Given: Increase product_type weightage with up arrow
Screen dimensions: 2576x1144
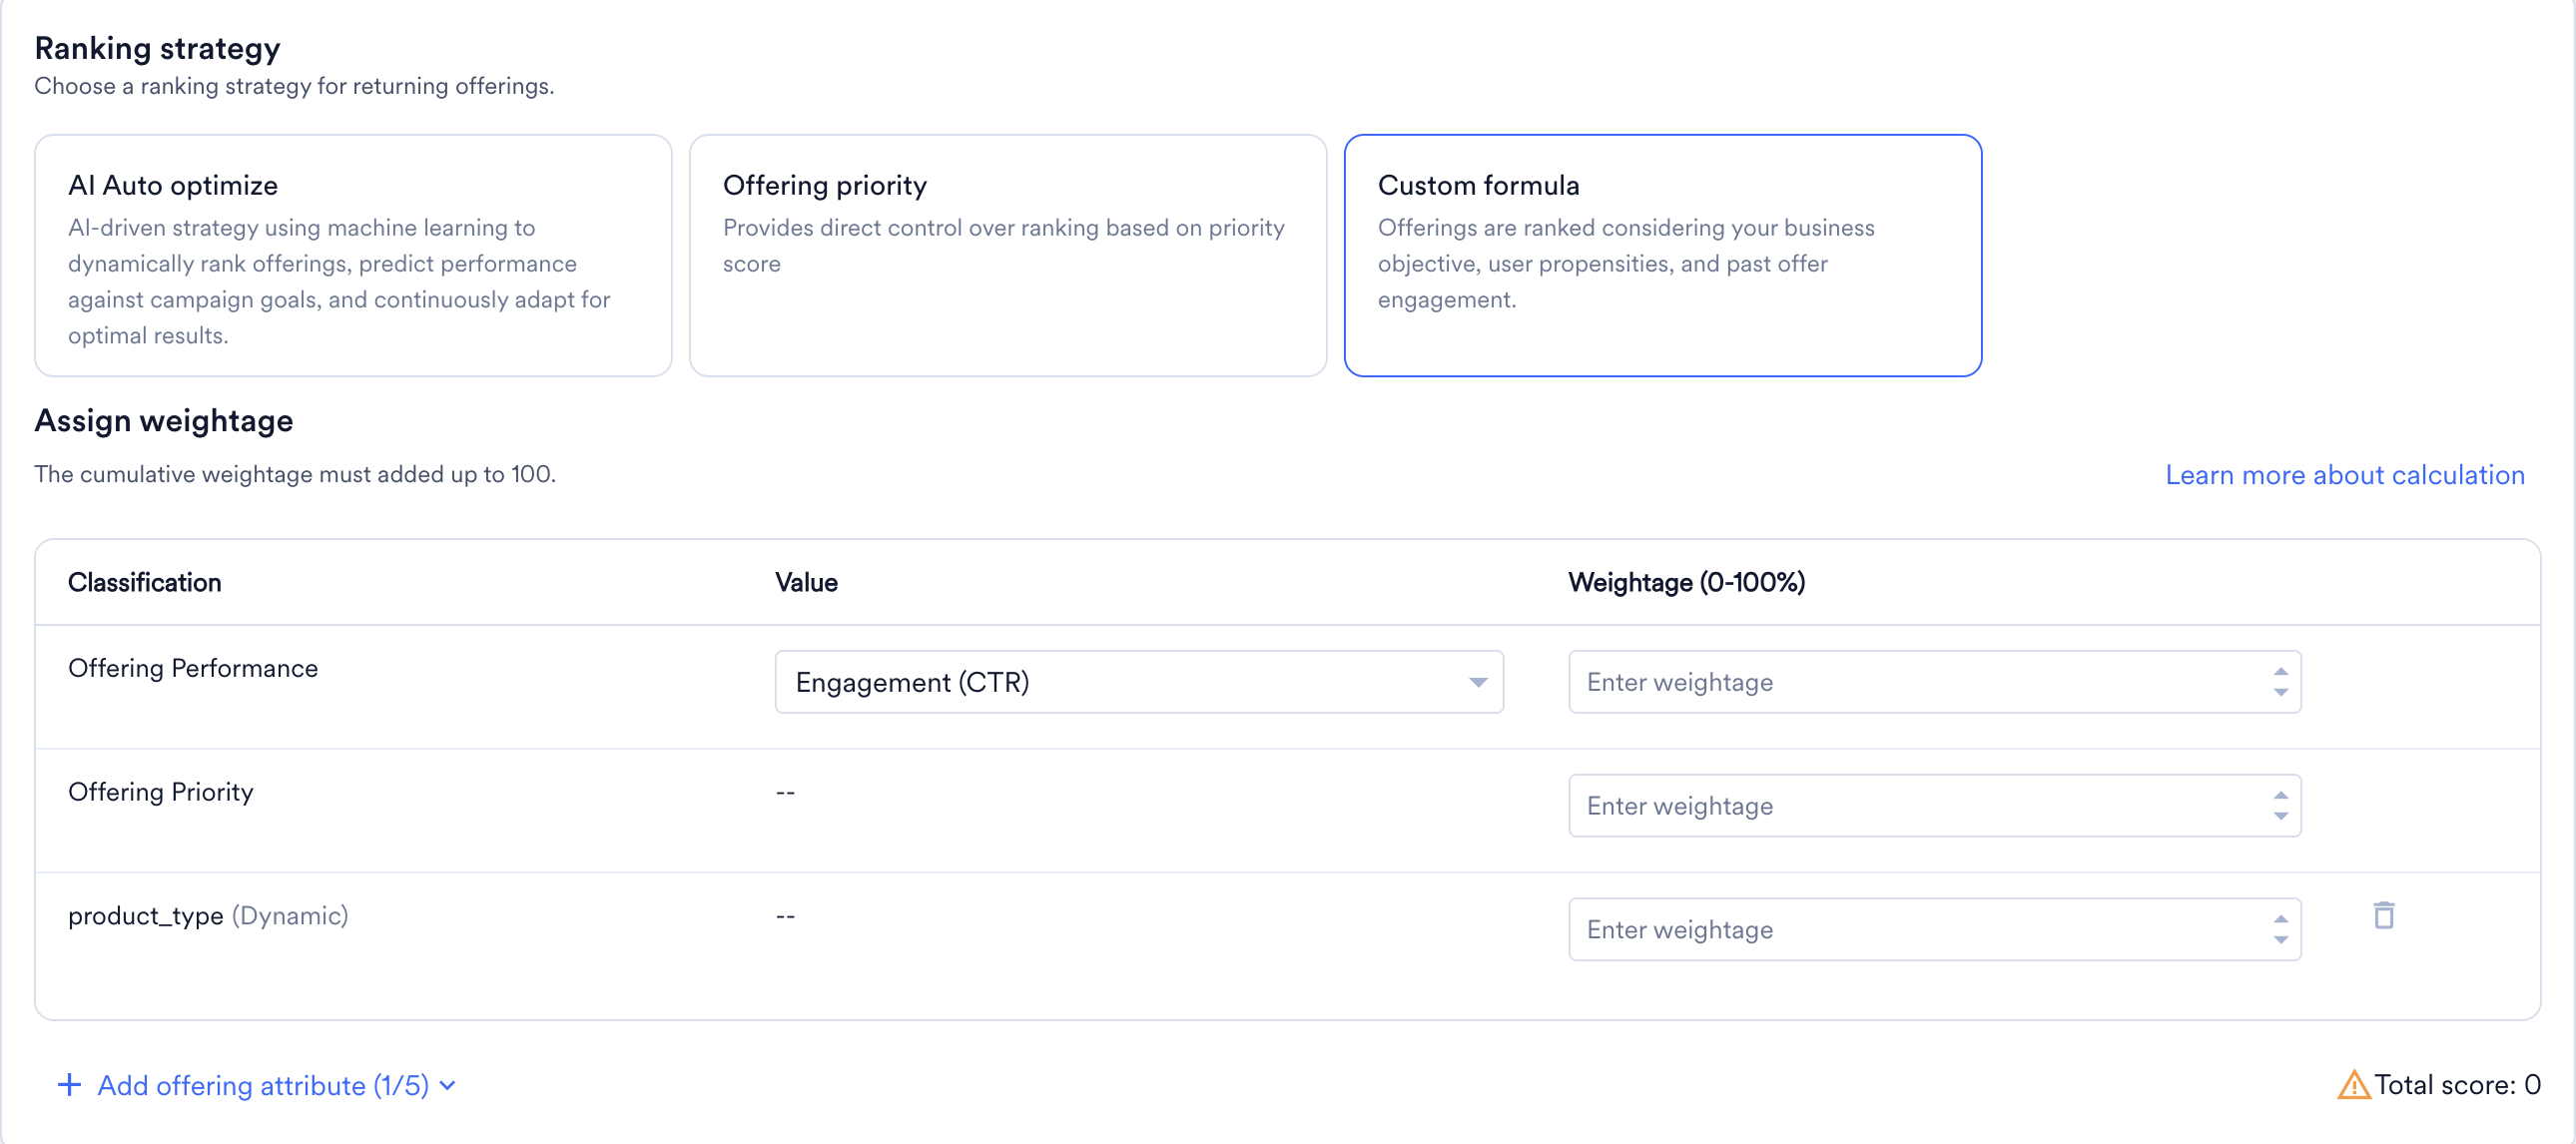Looking at the screenshot, I should pyautogui.click(x=2281, y=920).
